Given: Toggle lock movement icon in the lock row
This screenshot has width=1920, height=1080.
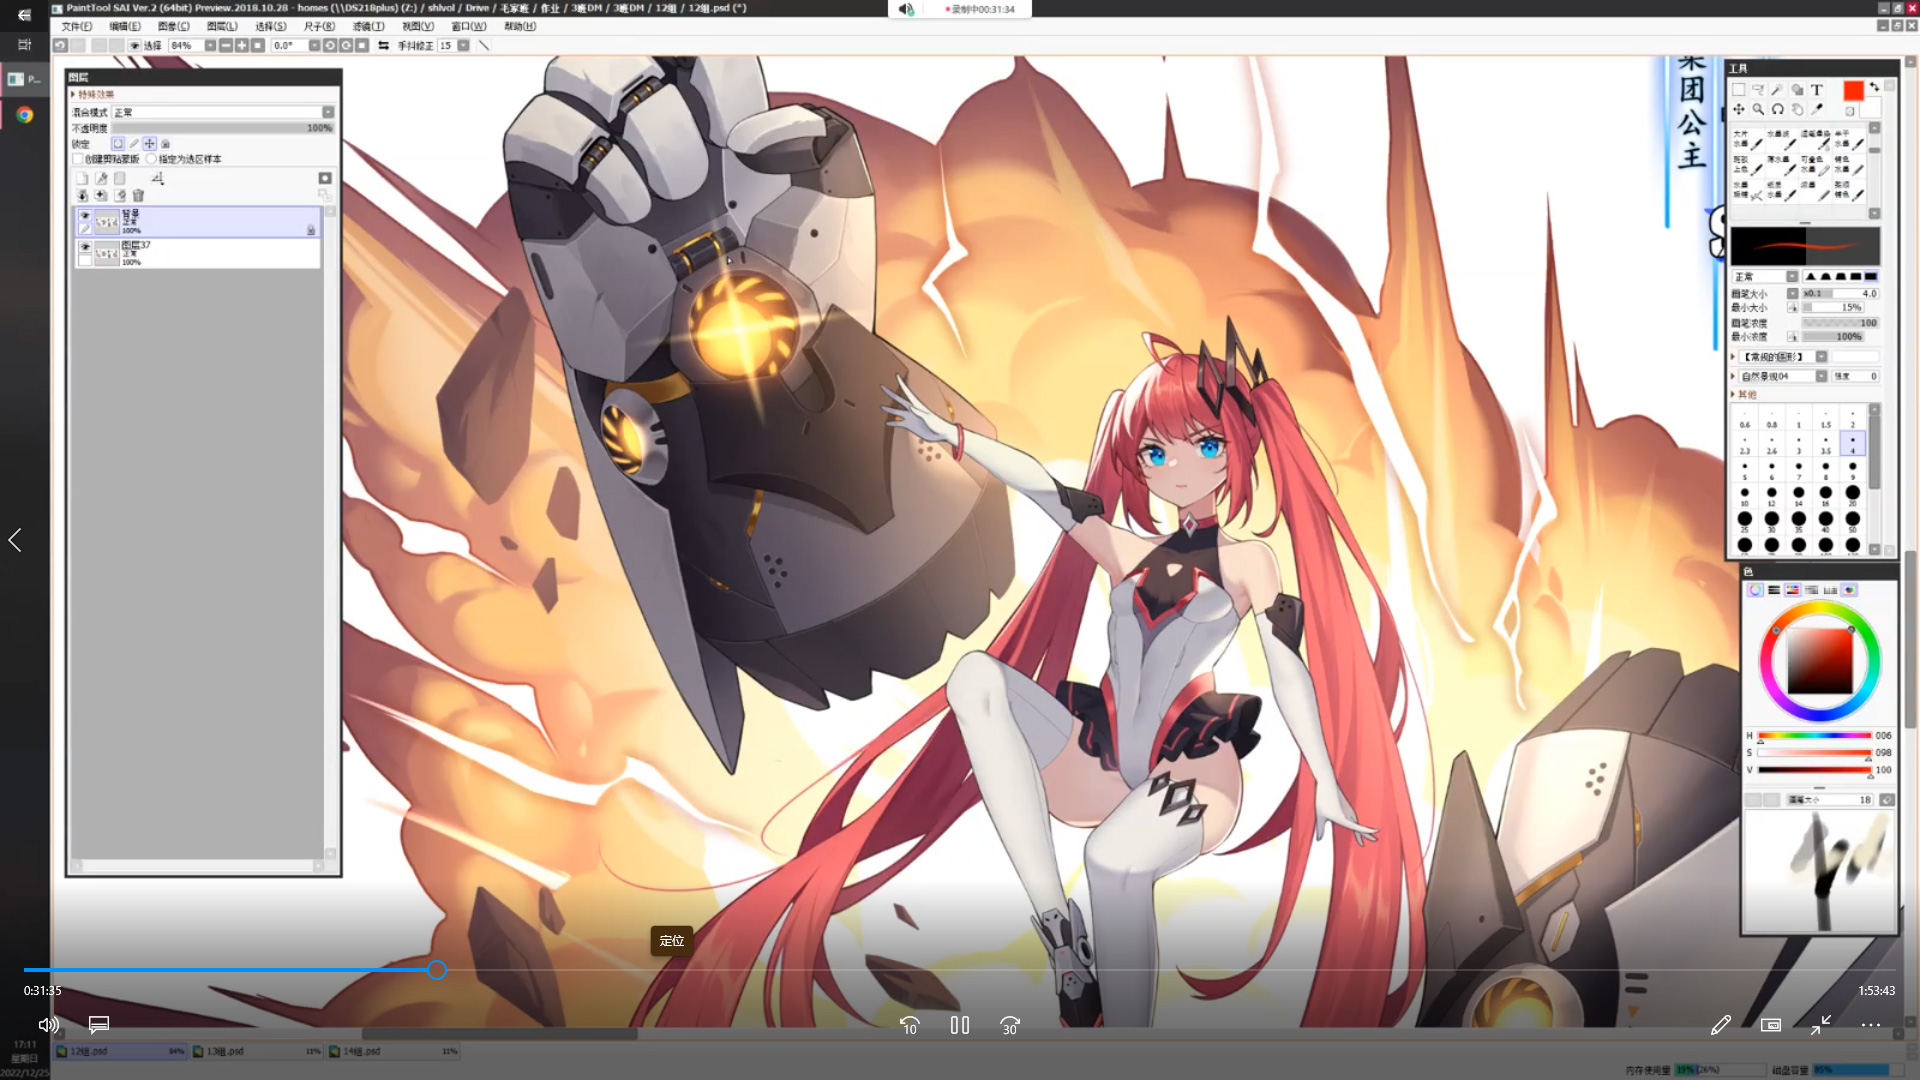Looking at the screenshot, I should tap(149, 144).
